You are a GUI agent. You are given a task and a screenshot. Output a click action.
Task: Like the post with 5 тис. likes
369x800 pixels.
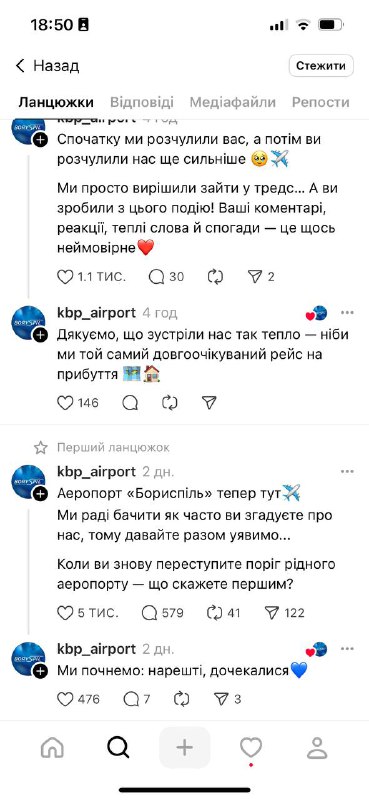65,613
